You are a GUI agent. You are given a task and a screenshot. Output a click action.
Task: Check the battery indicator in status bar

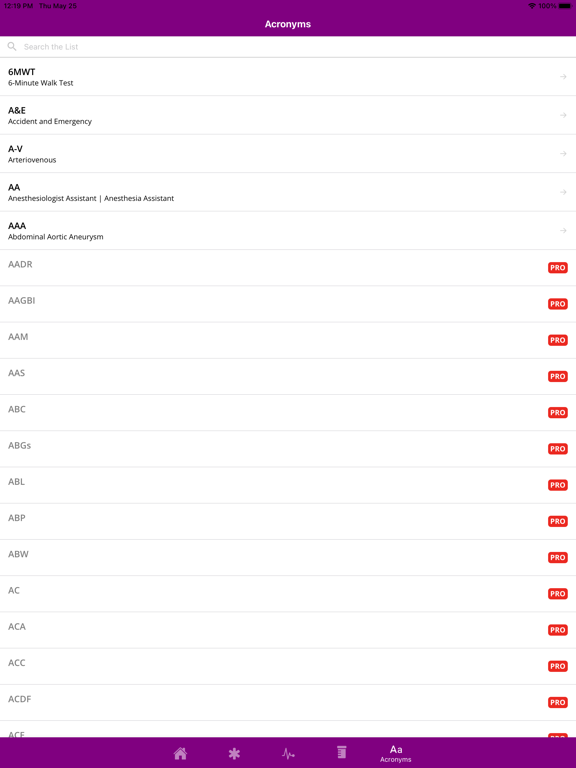(x=565, y=6)
